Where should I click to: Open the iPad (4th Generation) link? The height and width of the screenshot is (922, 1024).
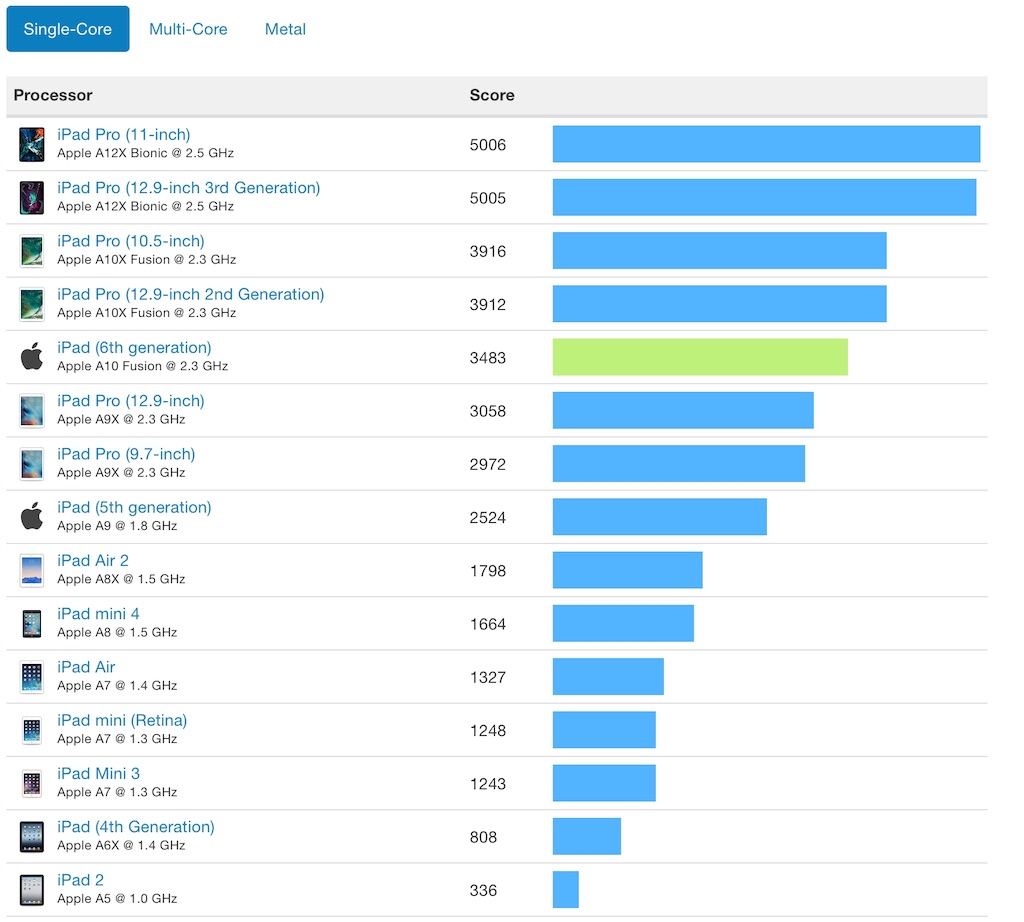[136, 827]
